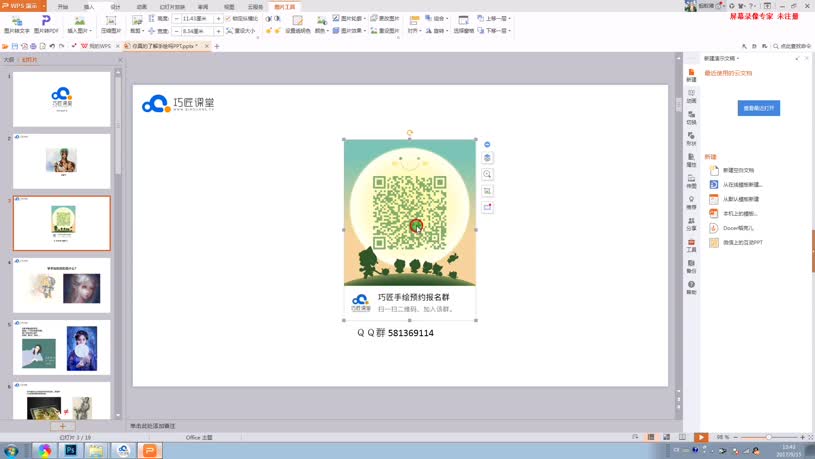The height and width of the screenshot is (459, 815).
Task: Select slide 1 thumbnail
Action: coord(61,99)
